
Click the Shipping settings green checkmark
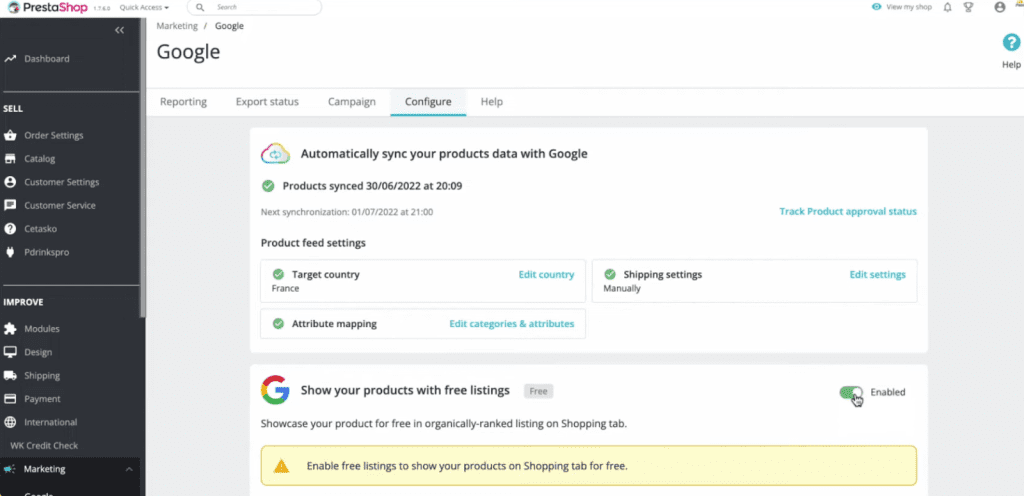[610, 274]
